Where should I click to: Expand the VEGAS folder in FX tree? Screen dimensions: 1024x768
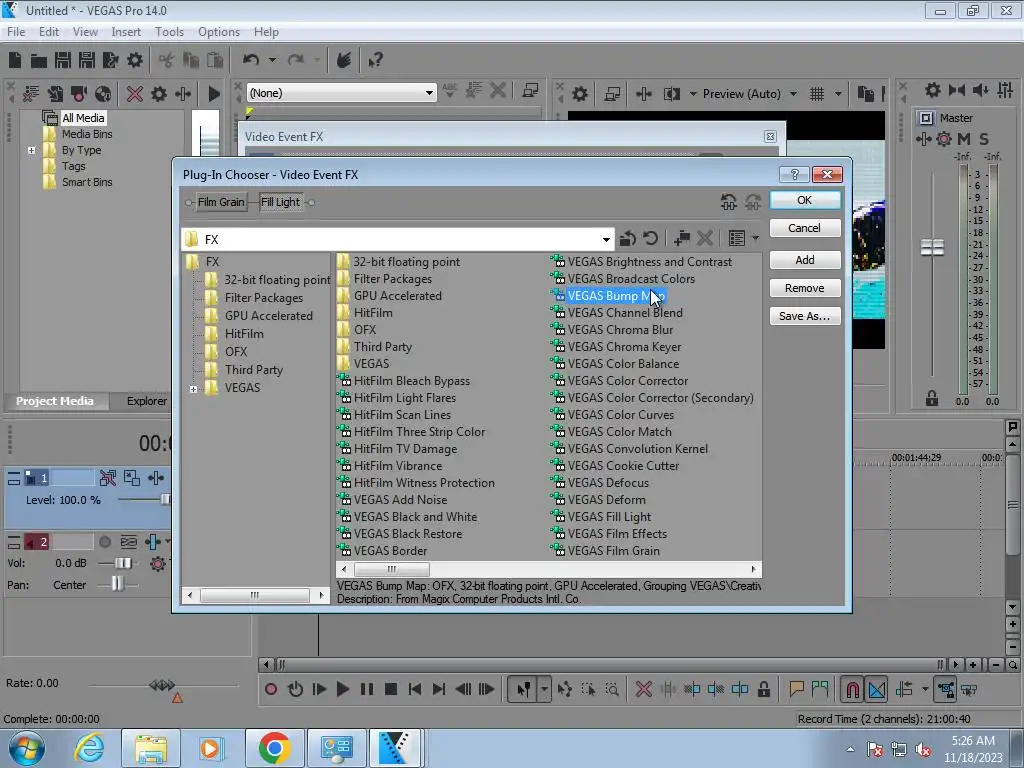193,389
